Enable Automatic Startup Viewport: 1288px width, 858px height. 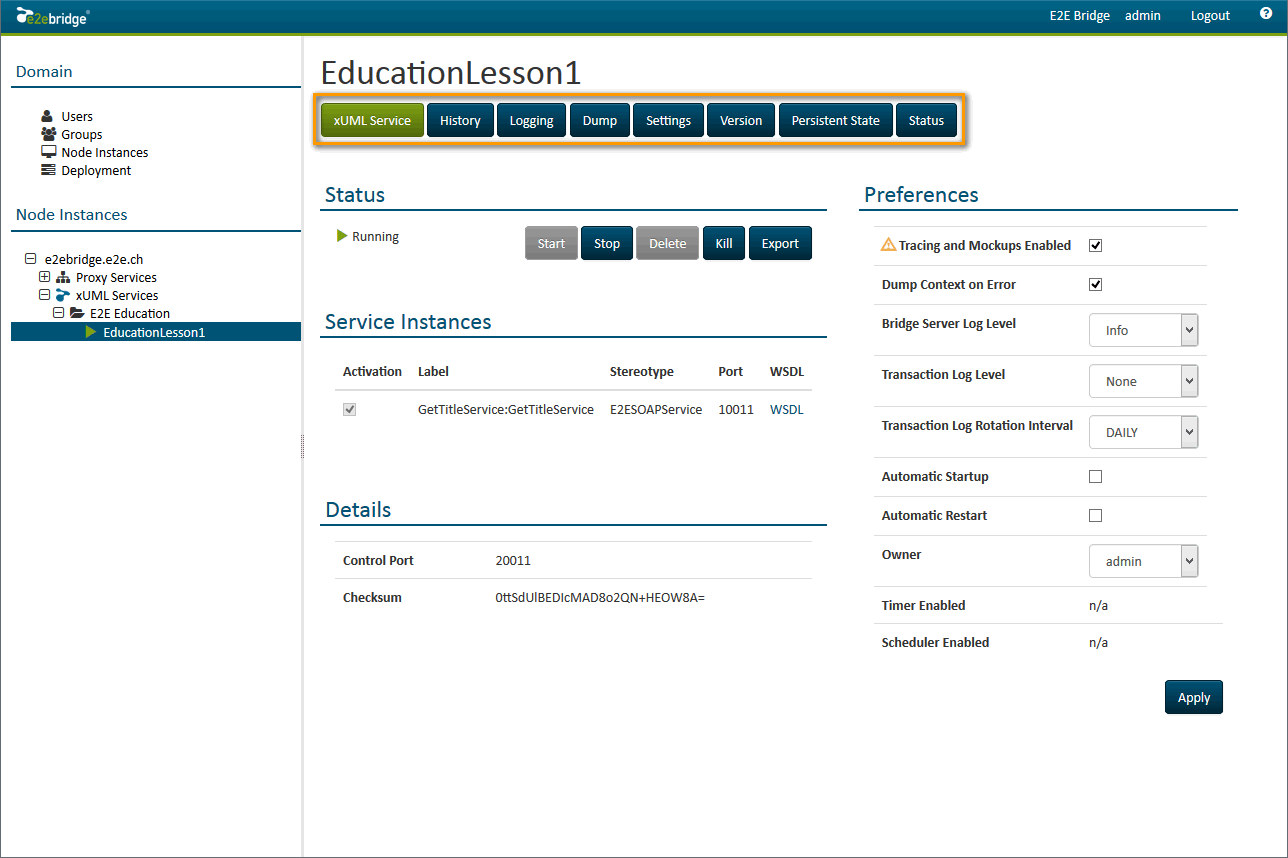click(1095, 476)
